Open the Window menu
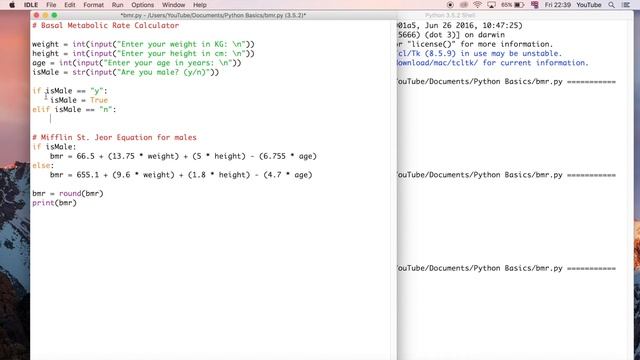640x360 pixels. (x=173, y=5)
